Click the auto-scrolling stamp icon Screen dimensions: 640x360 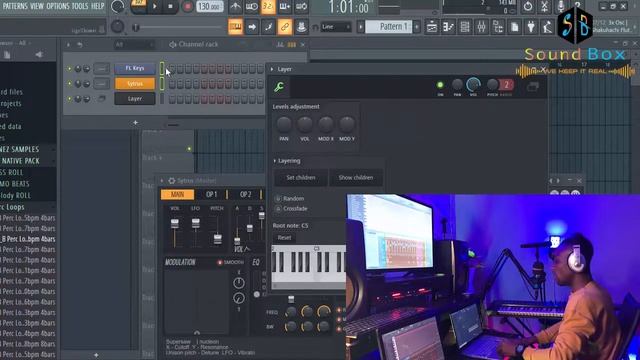tap(301, 27)
